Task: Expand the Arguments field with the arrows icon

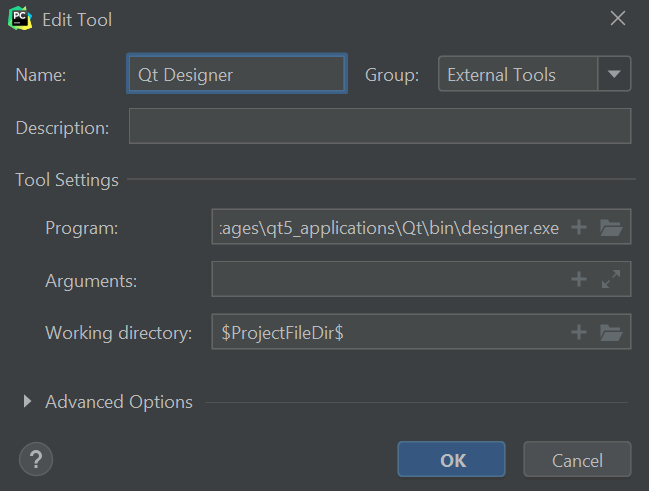Action: pos(610,280)
